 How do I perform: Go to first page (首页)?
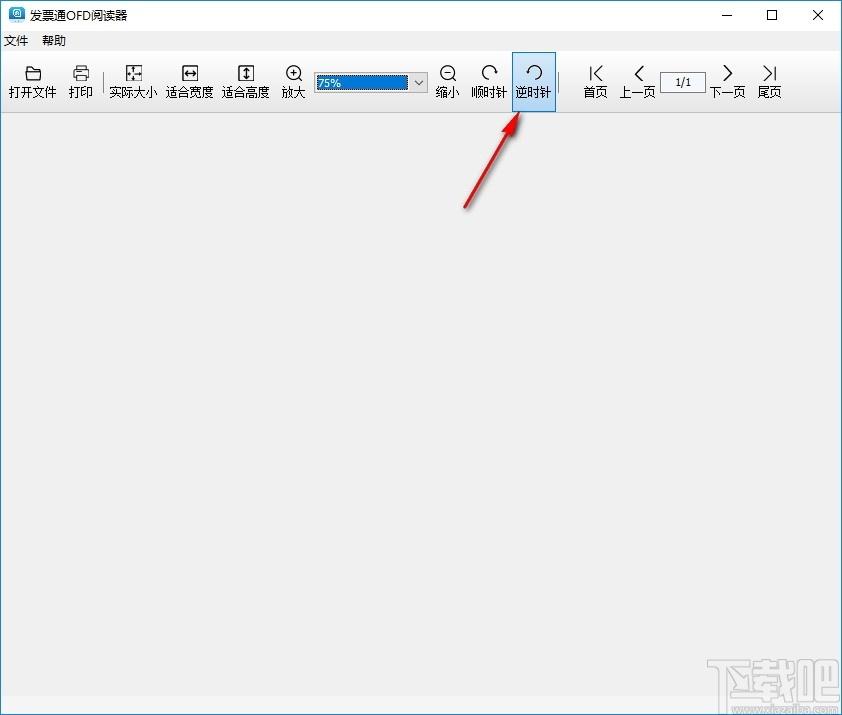(x=596, y=82)
